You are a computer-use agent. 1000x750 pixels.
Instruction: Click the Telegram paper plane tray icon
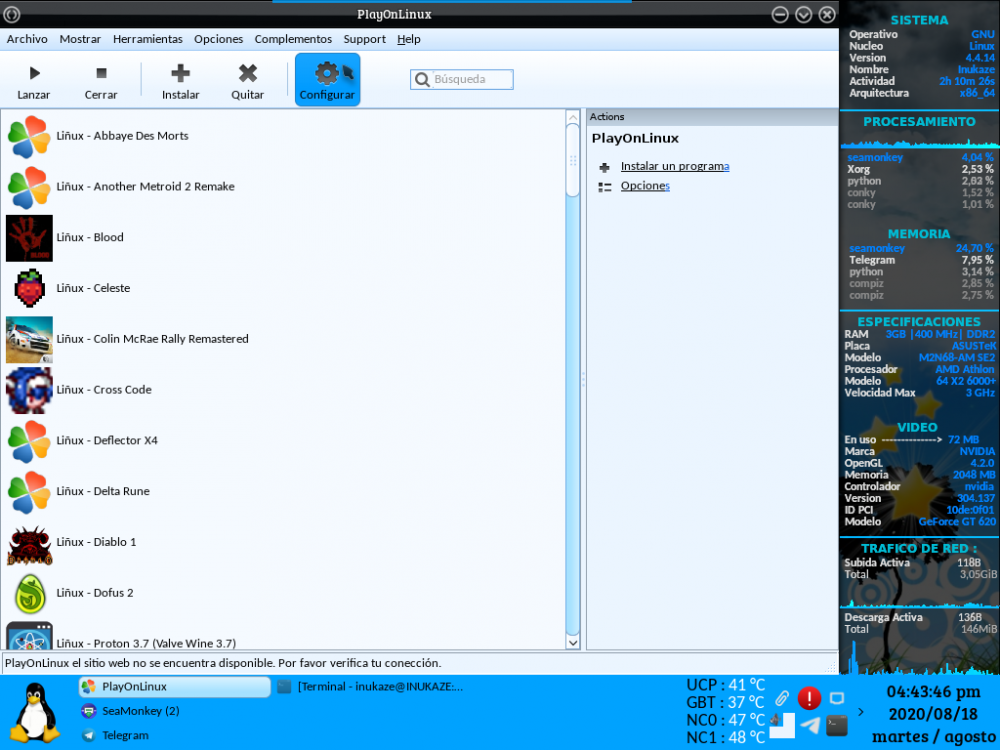(x=810, y=725)
